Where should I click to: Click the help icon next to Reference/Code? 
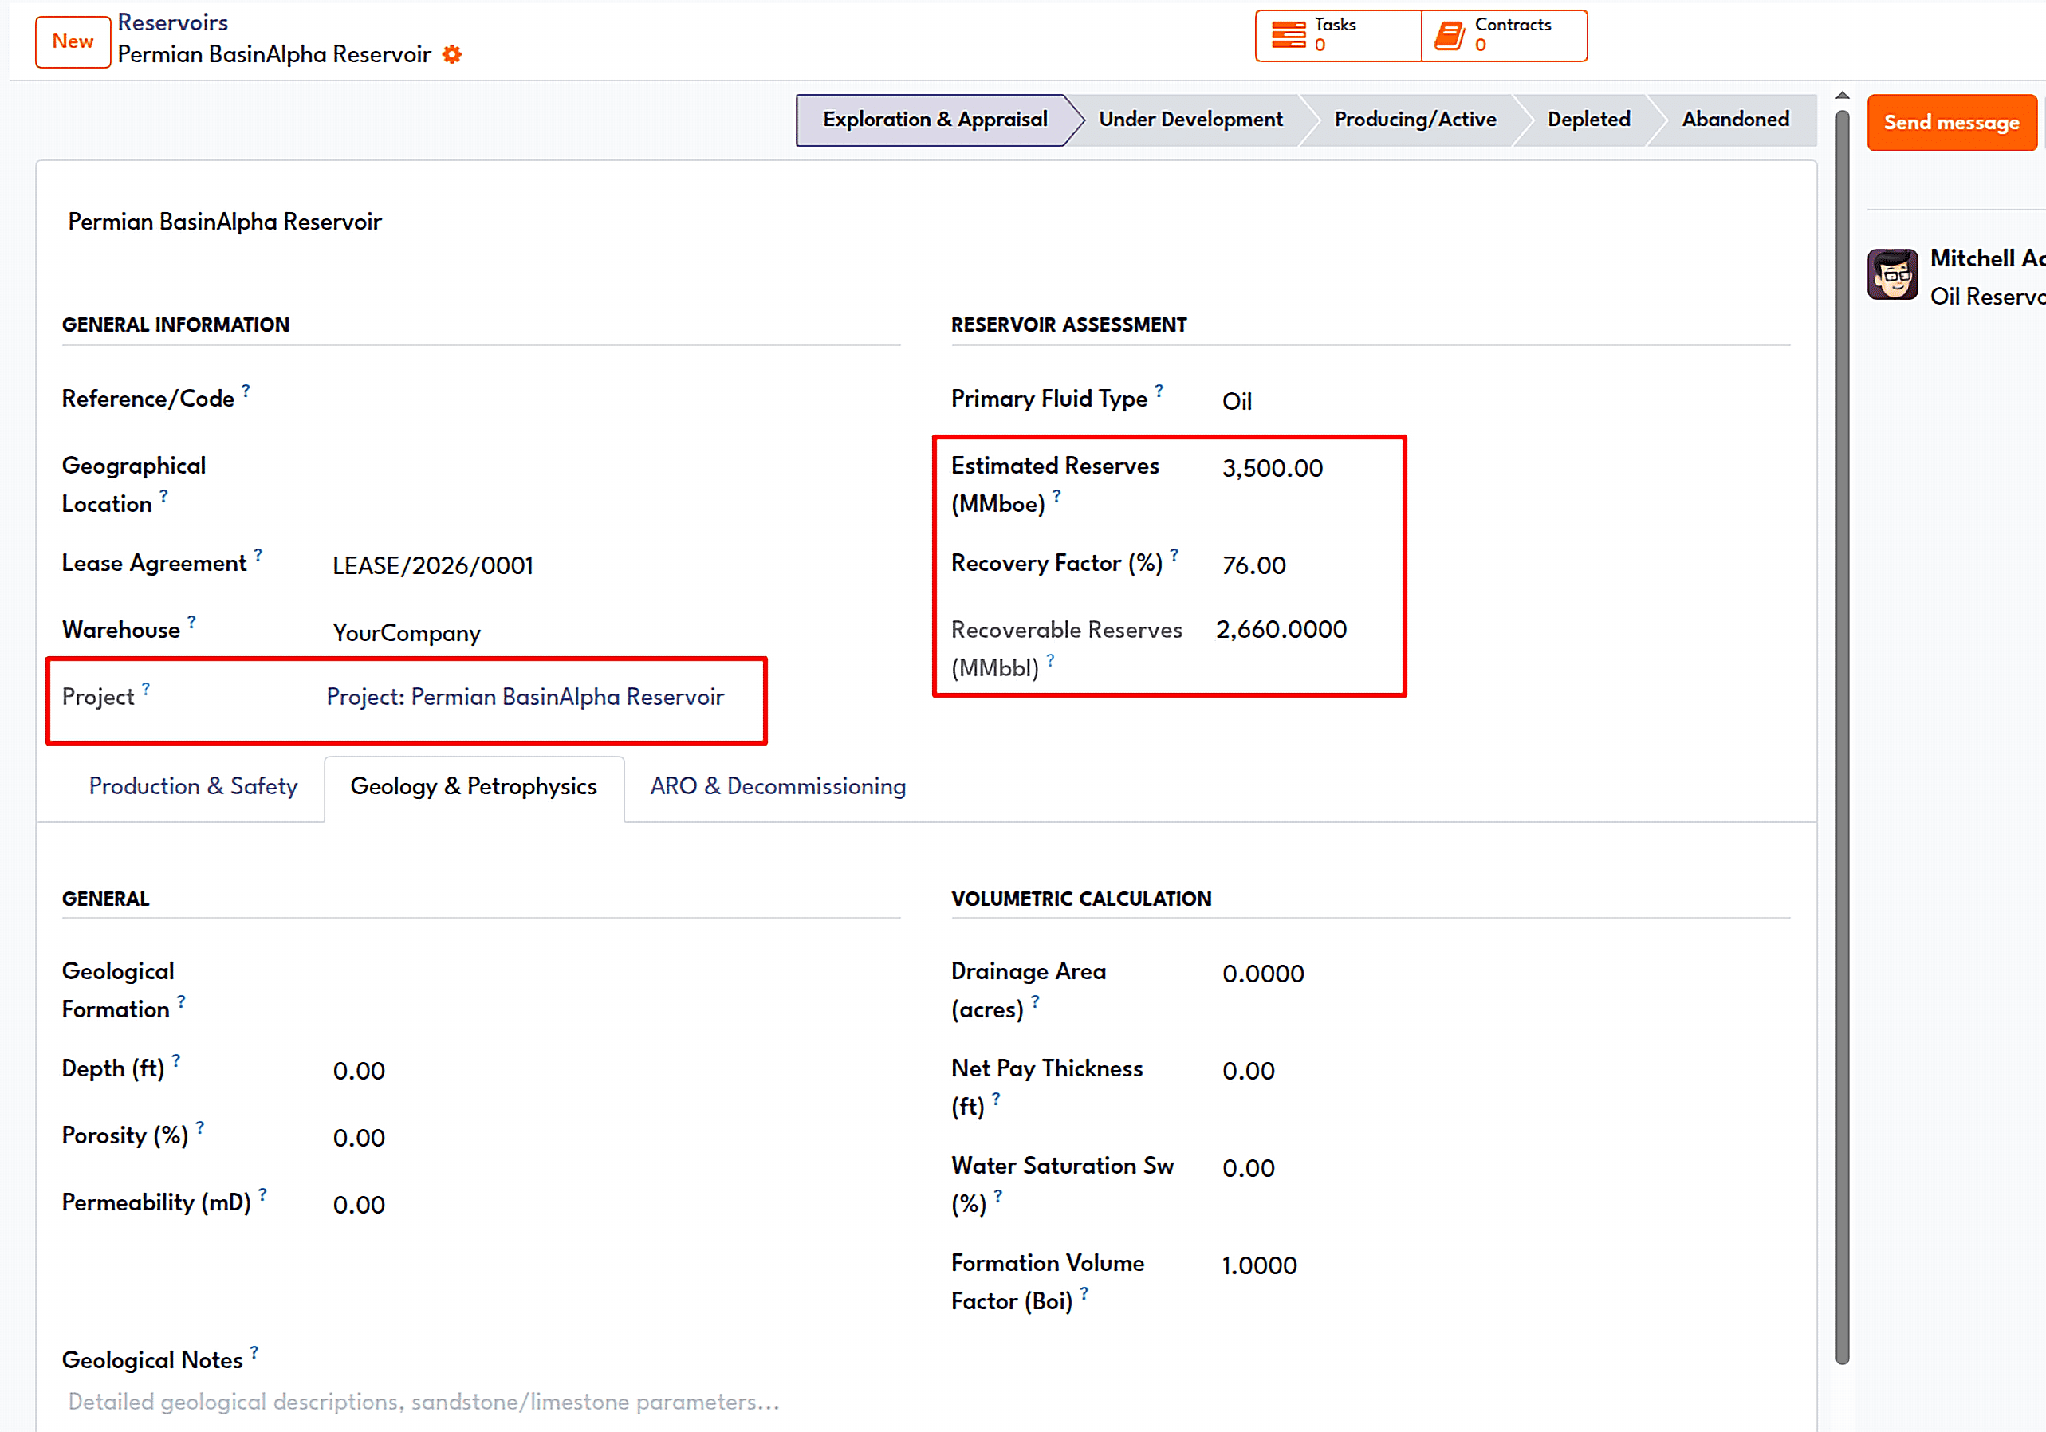(246, 390)
